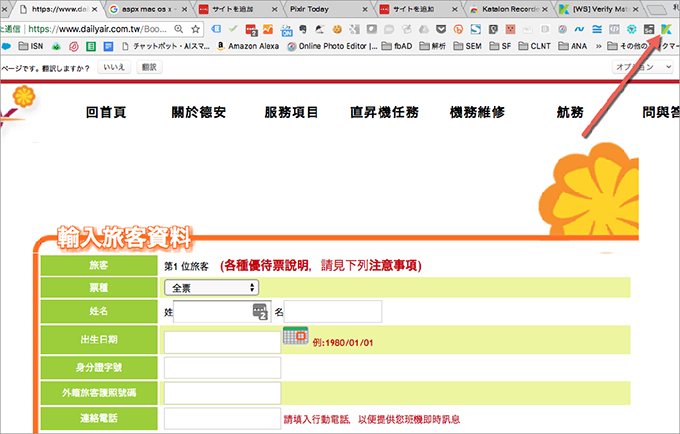The image size is (680, 434).
Task: Click the 連絡電話 phone number input field
Action: pyautogui.click(x=222, y=418)
